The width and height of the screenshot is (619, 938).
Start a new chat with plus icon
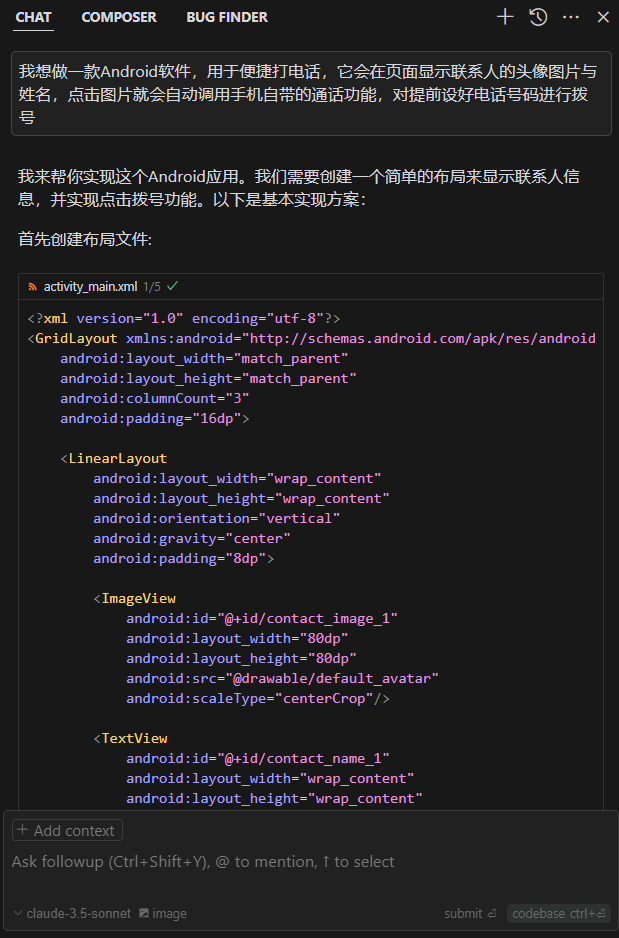point(505,17)
